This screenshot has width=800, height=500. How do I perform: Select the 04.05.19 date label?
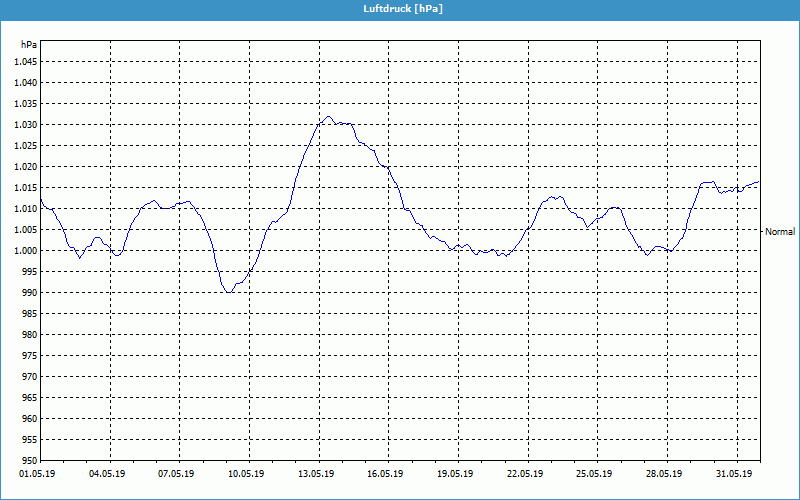pos(106,474)
